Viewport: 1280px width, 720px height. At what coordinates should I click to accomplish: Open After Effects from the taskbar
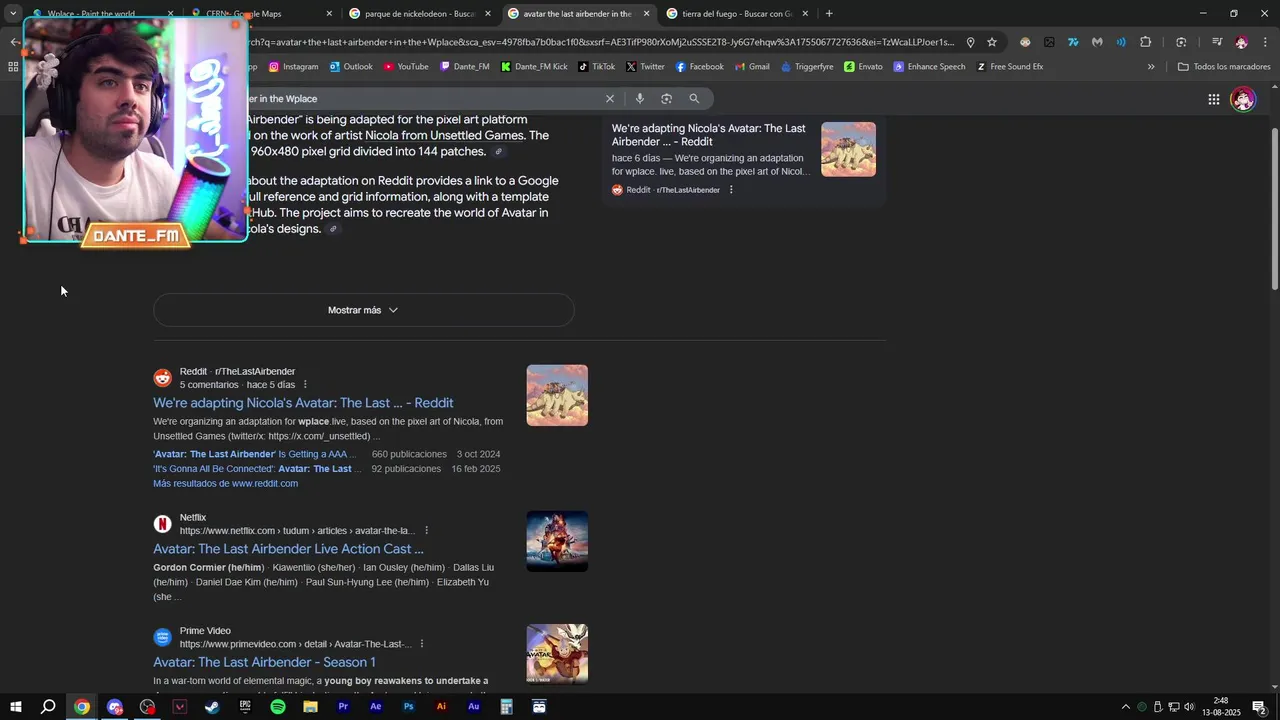coord(376,707)
